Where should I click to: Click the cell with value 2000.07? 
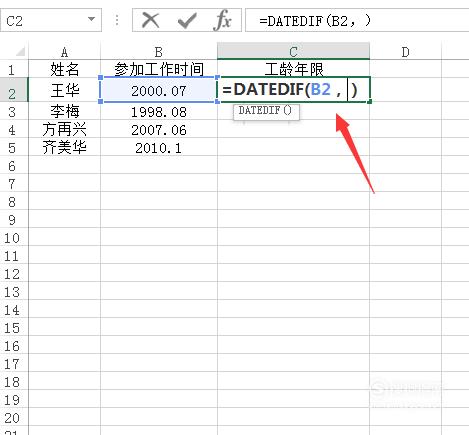click(x=159, y=90)
